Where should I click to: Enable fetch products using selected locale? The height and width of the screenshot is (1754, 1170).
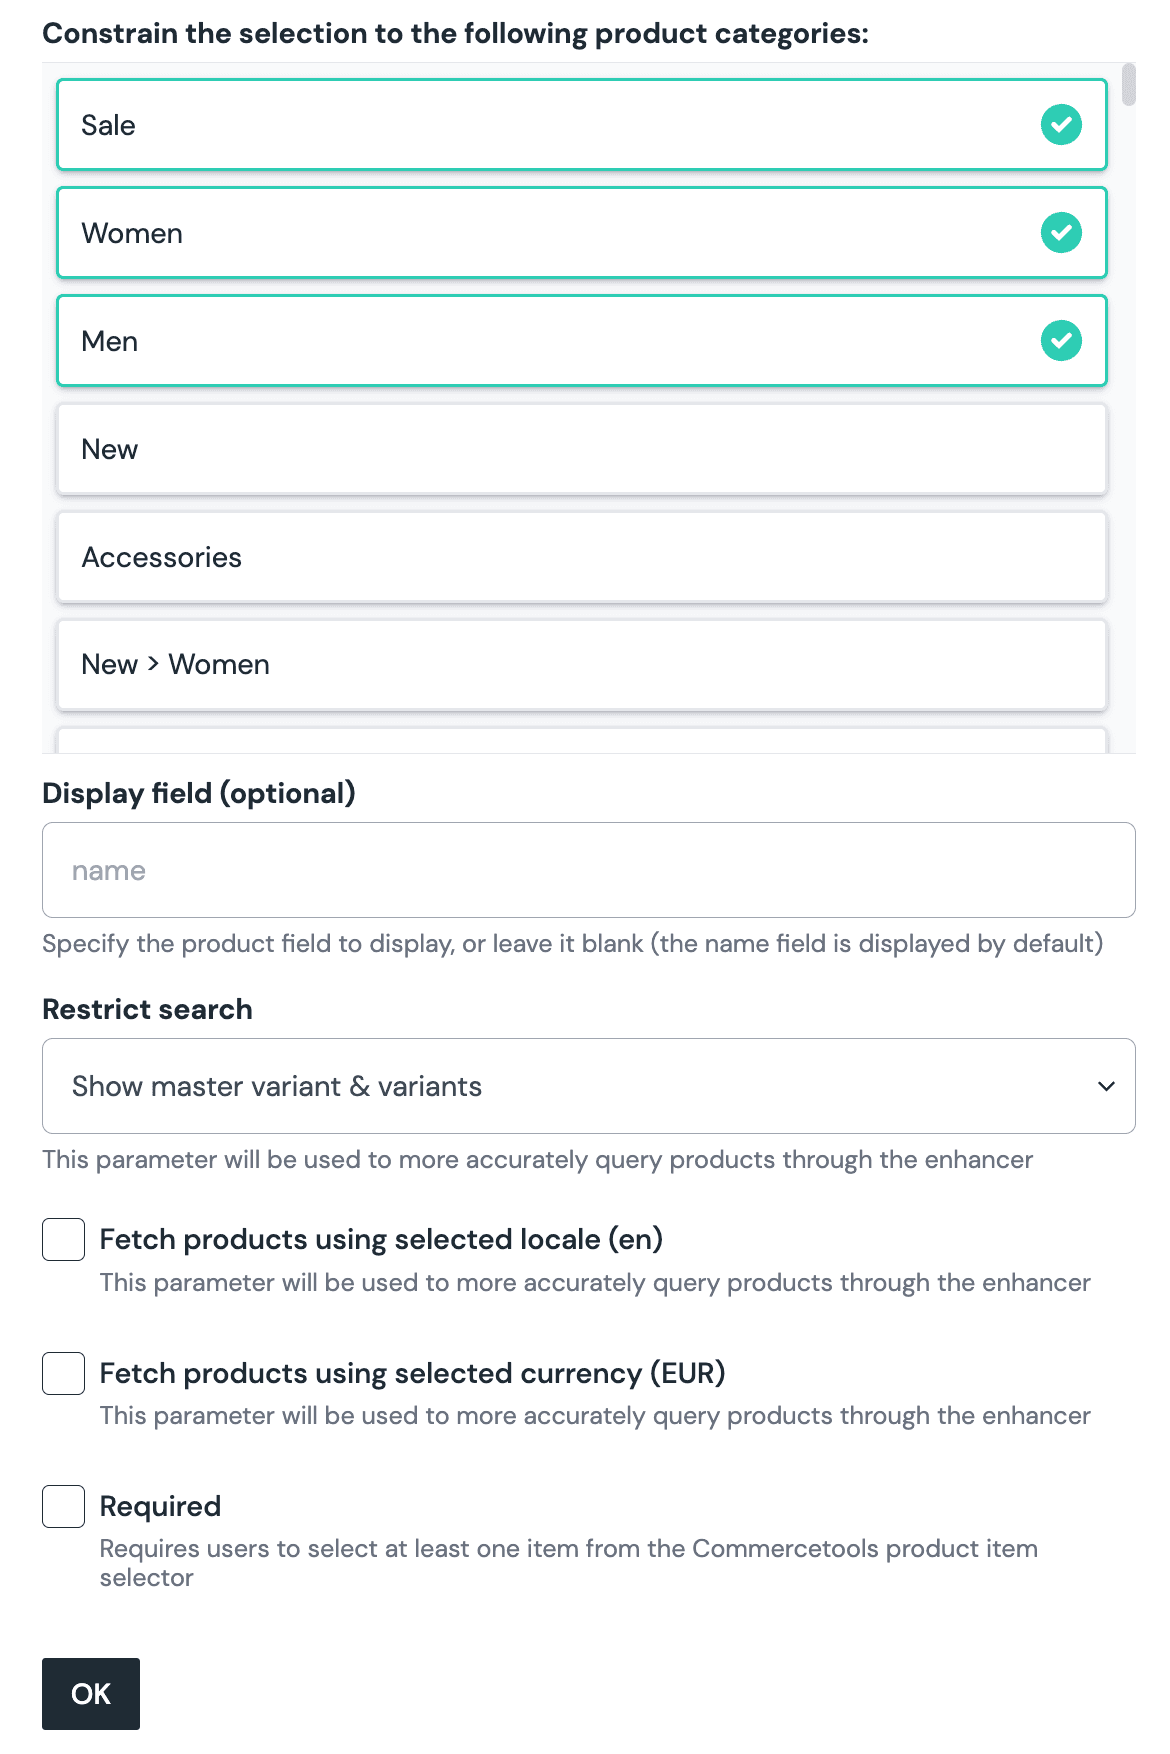click(x=64, y=1240)
